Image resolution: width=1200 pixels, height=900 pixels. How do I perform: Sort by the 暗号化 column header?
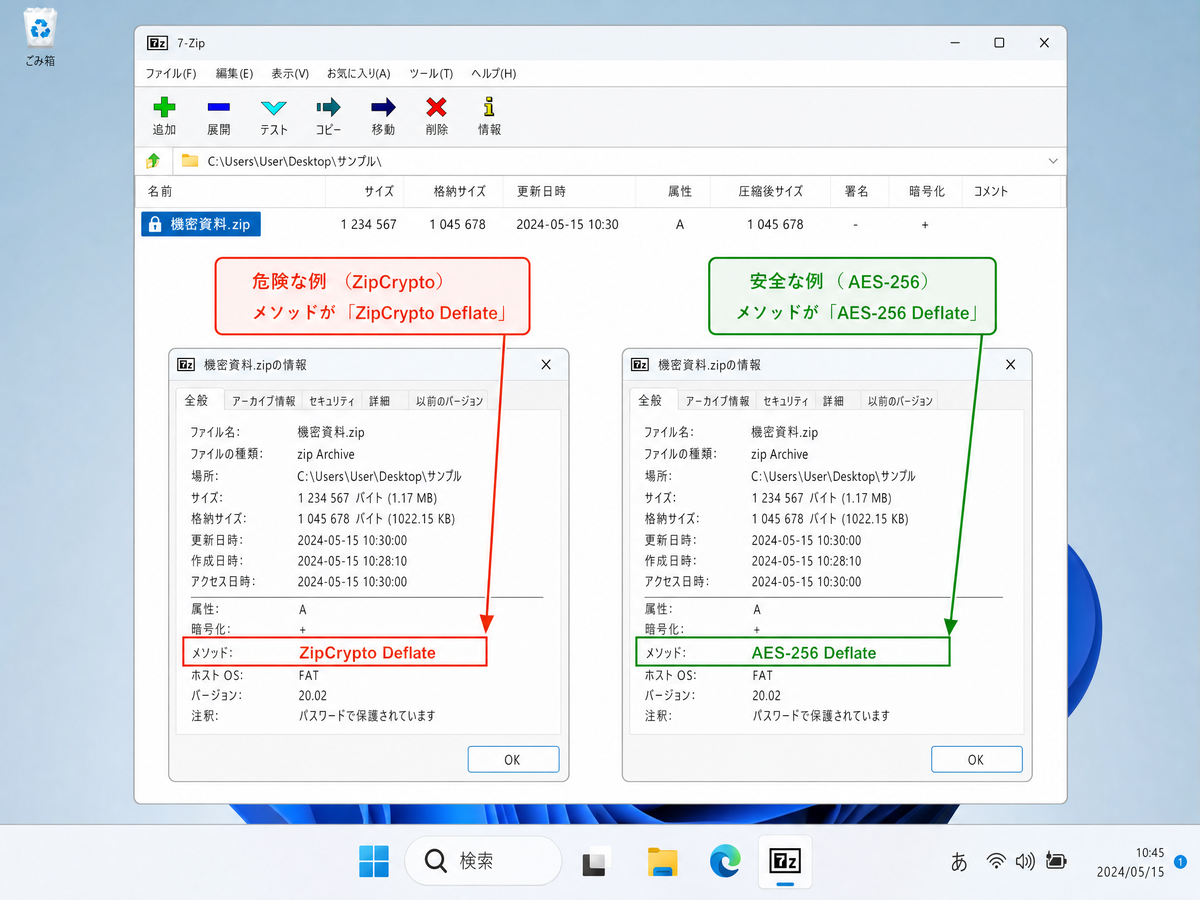[x=925, y=191]
